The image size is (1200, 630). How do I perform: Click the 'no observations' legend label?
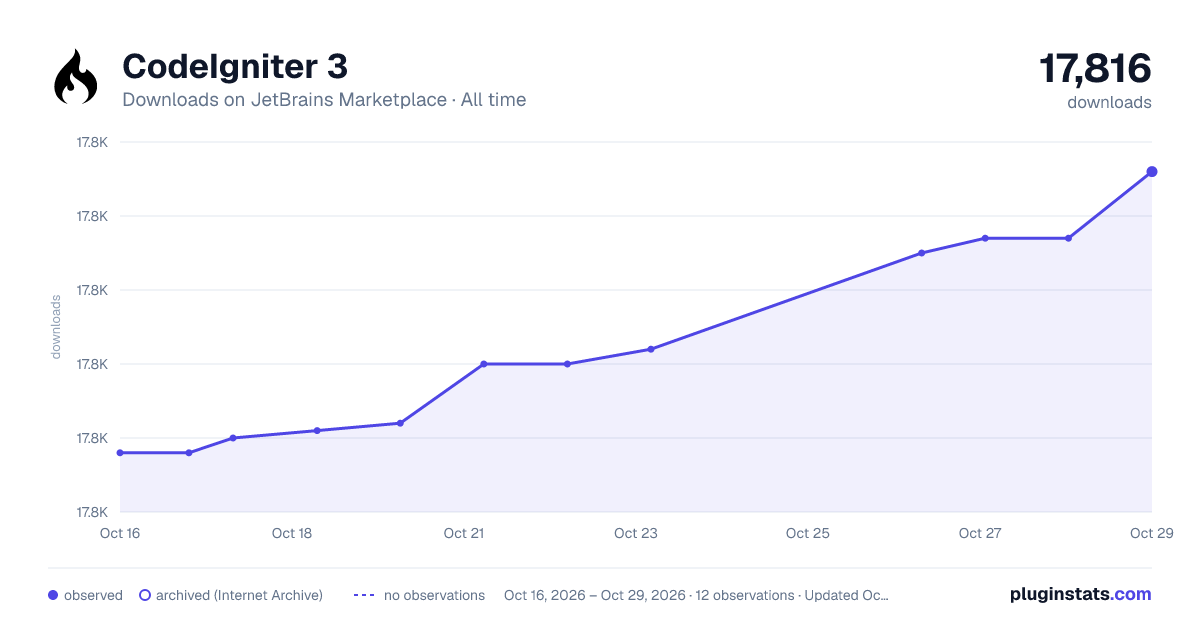pyautogui.click(x=434, y=595)
